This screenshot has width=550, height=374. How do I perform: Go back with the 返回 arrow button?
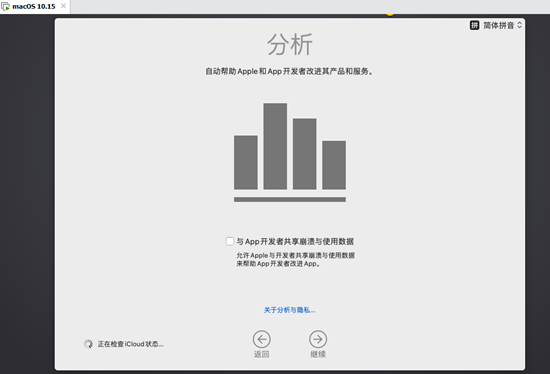tap(262, 339)
